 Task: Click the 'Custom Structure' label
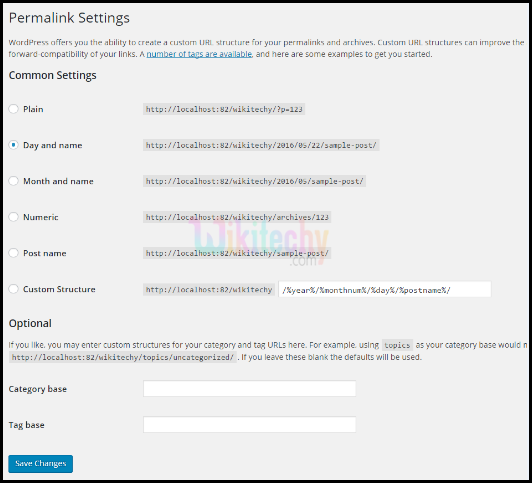click(59, 289)
